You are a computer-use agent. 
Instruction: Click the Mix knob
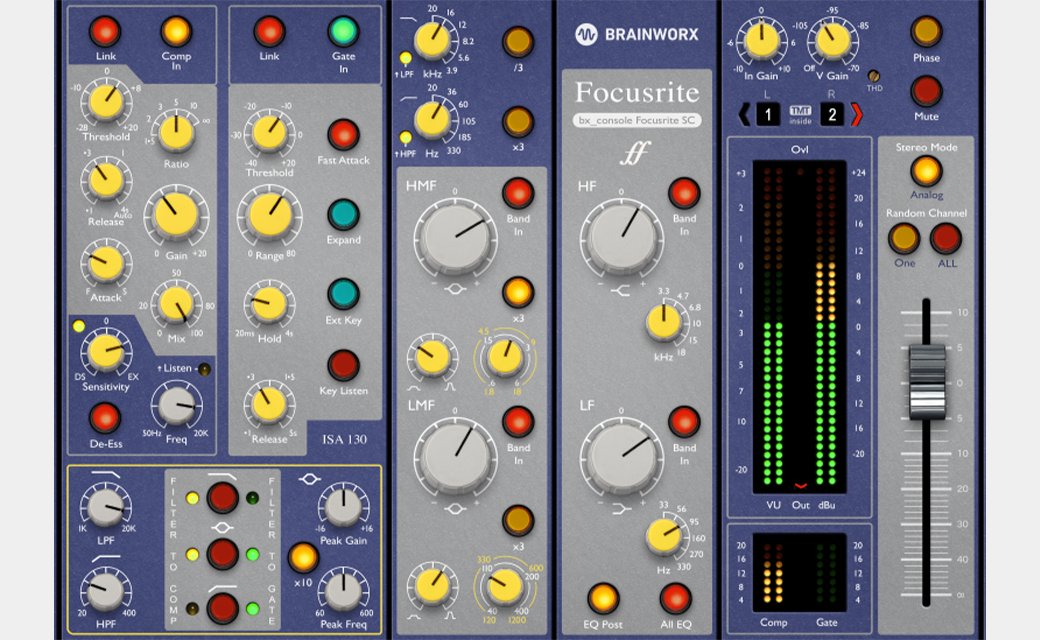click(176, 304)
